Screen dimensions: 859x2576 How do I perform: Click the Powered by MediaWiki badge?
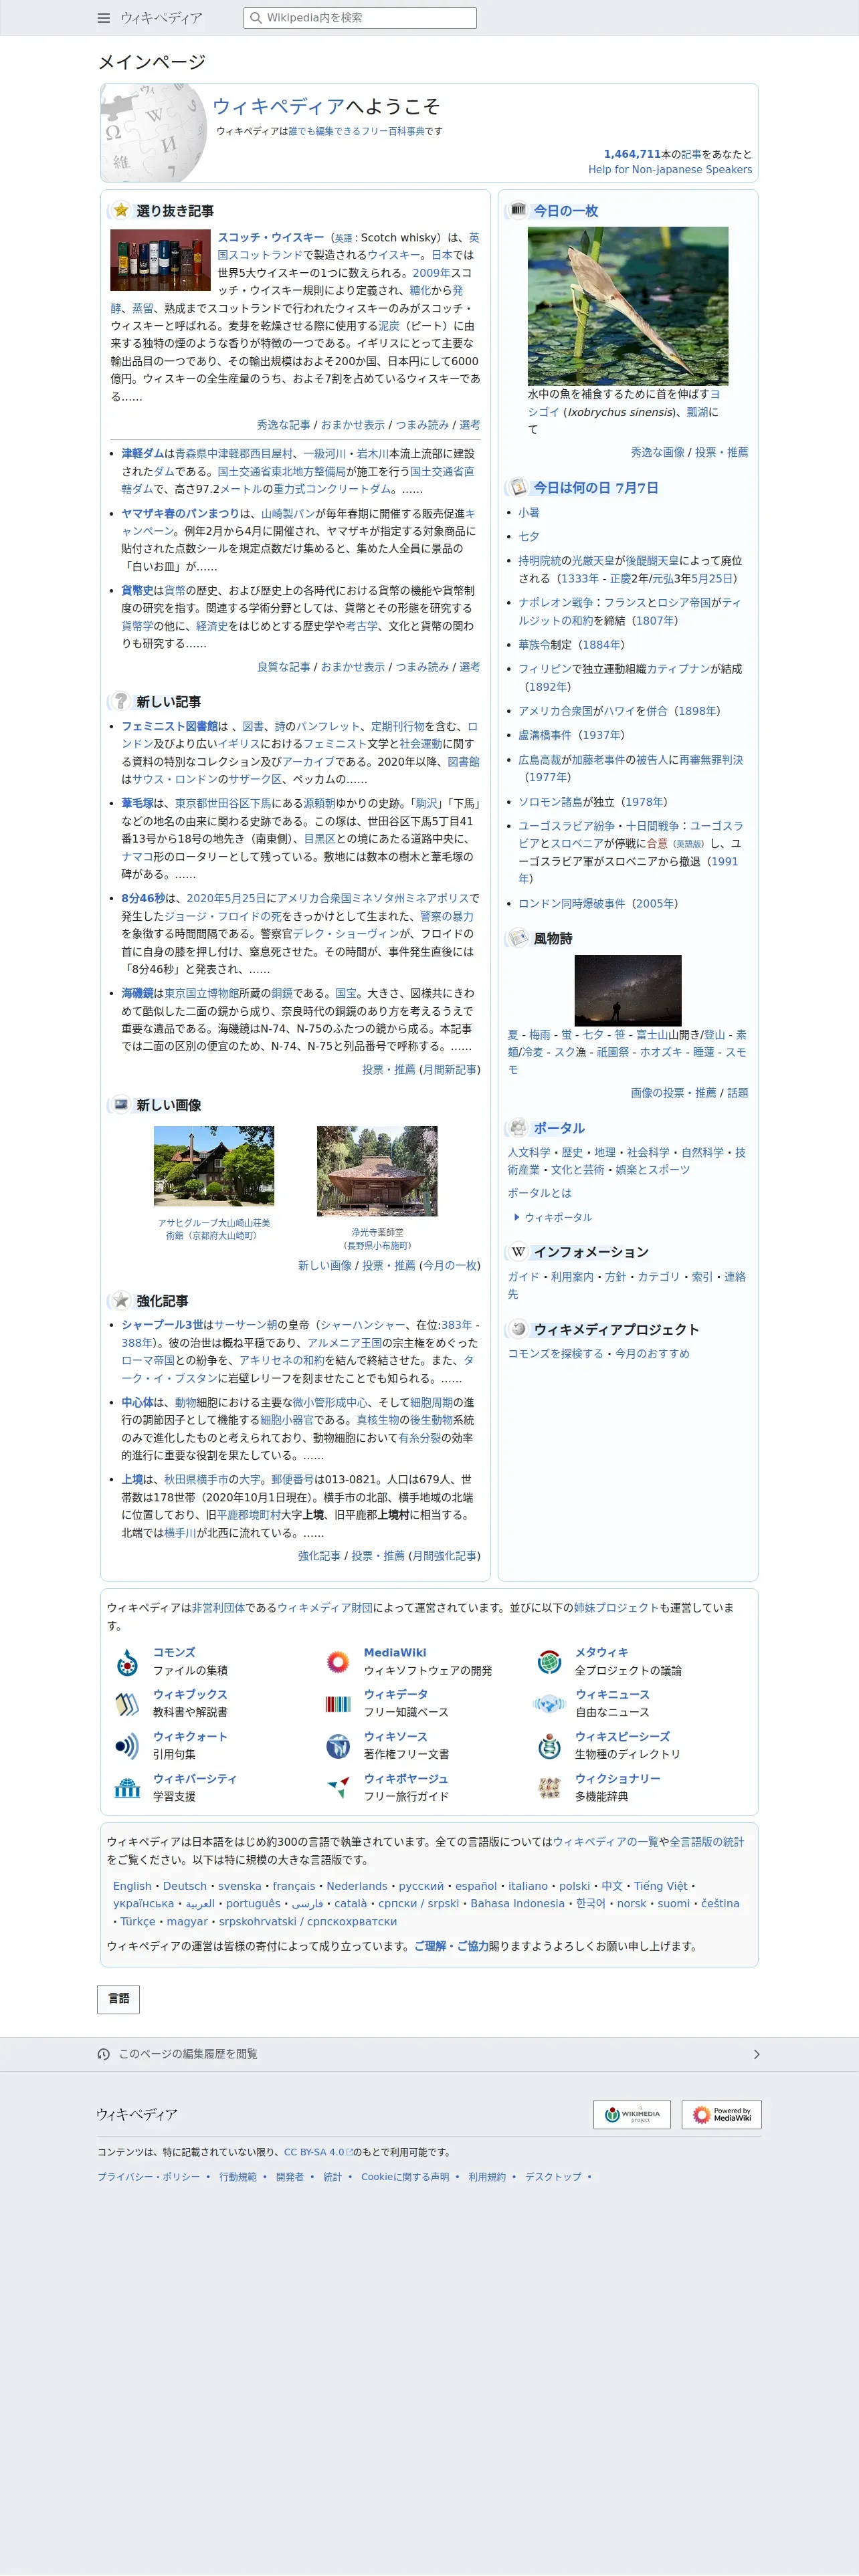click(x=722, y=2114)
